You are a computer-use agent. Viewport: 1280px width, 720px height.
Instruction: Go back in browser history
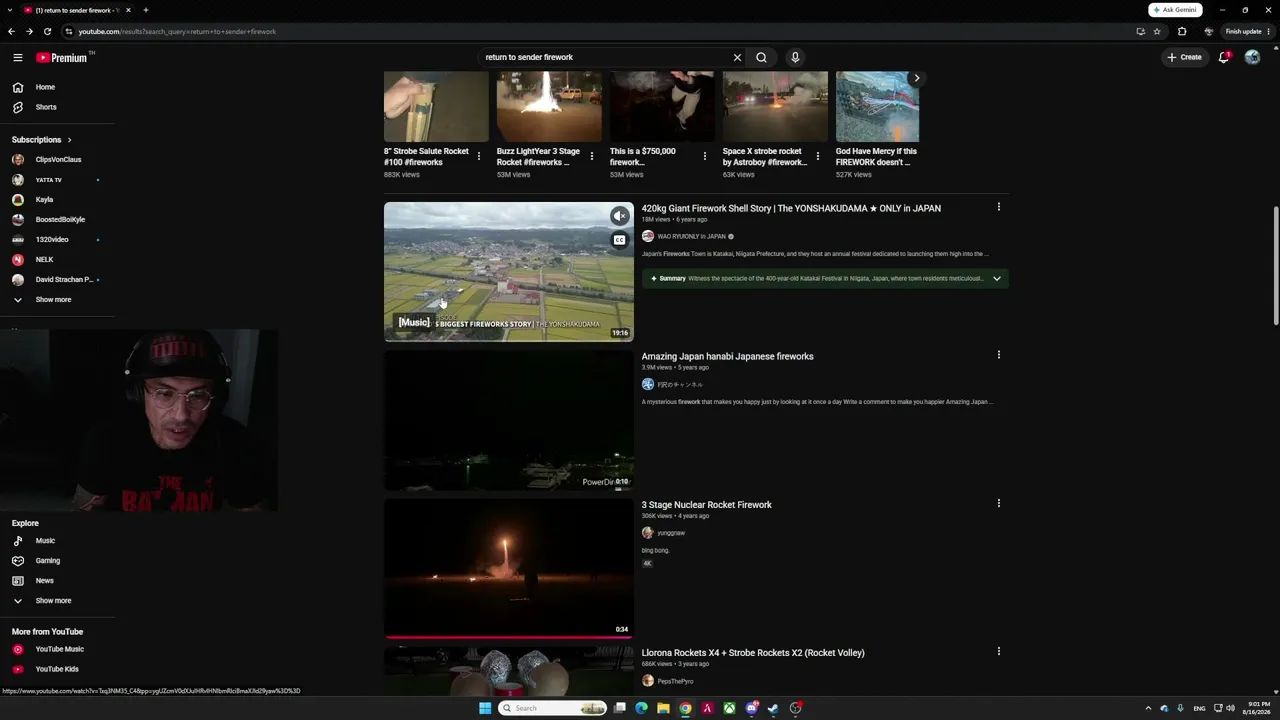pos(11,31)
